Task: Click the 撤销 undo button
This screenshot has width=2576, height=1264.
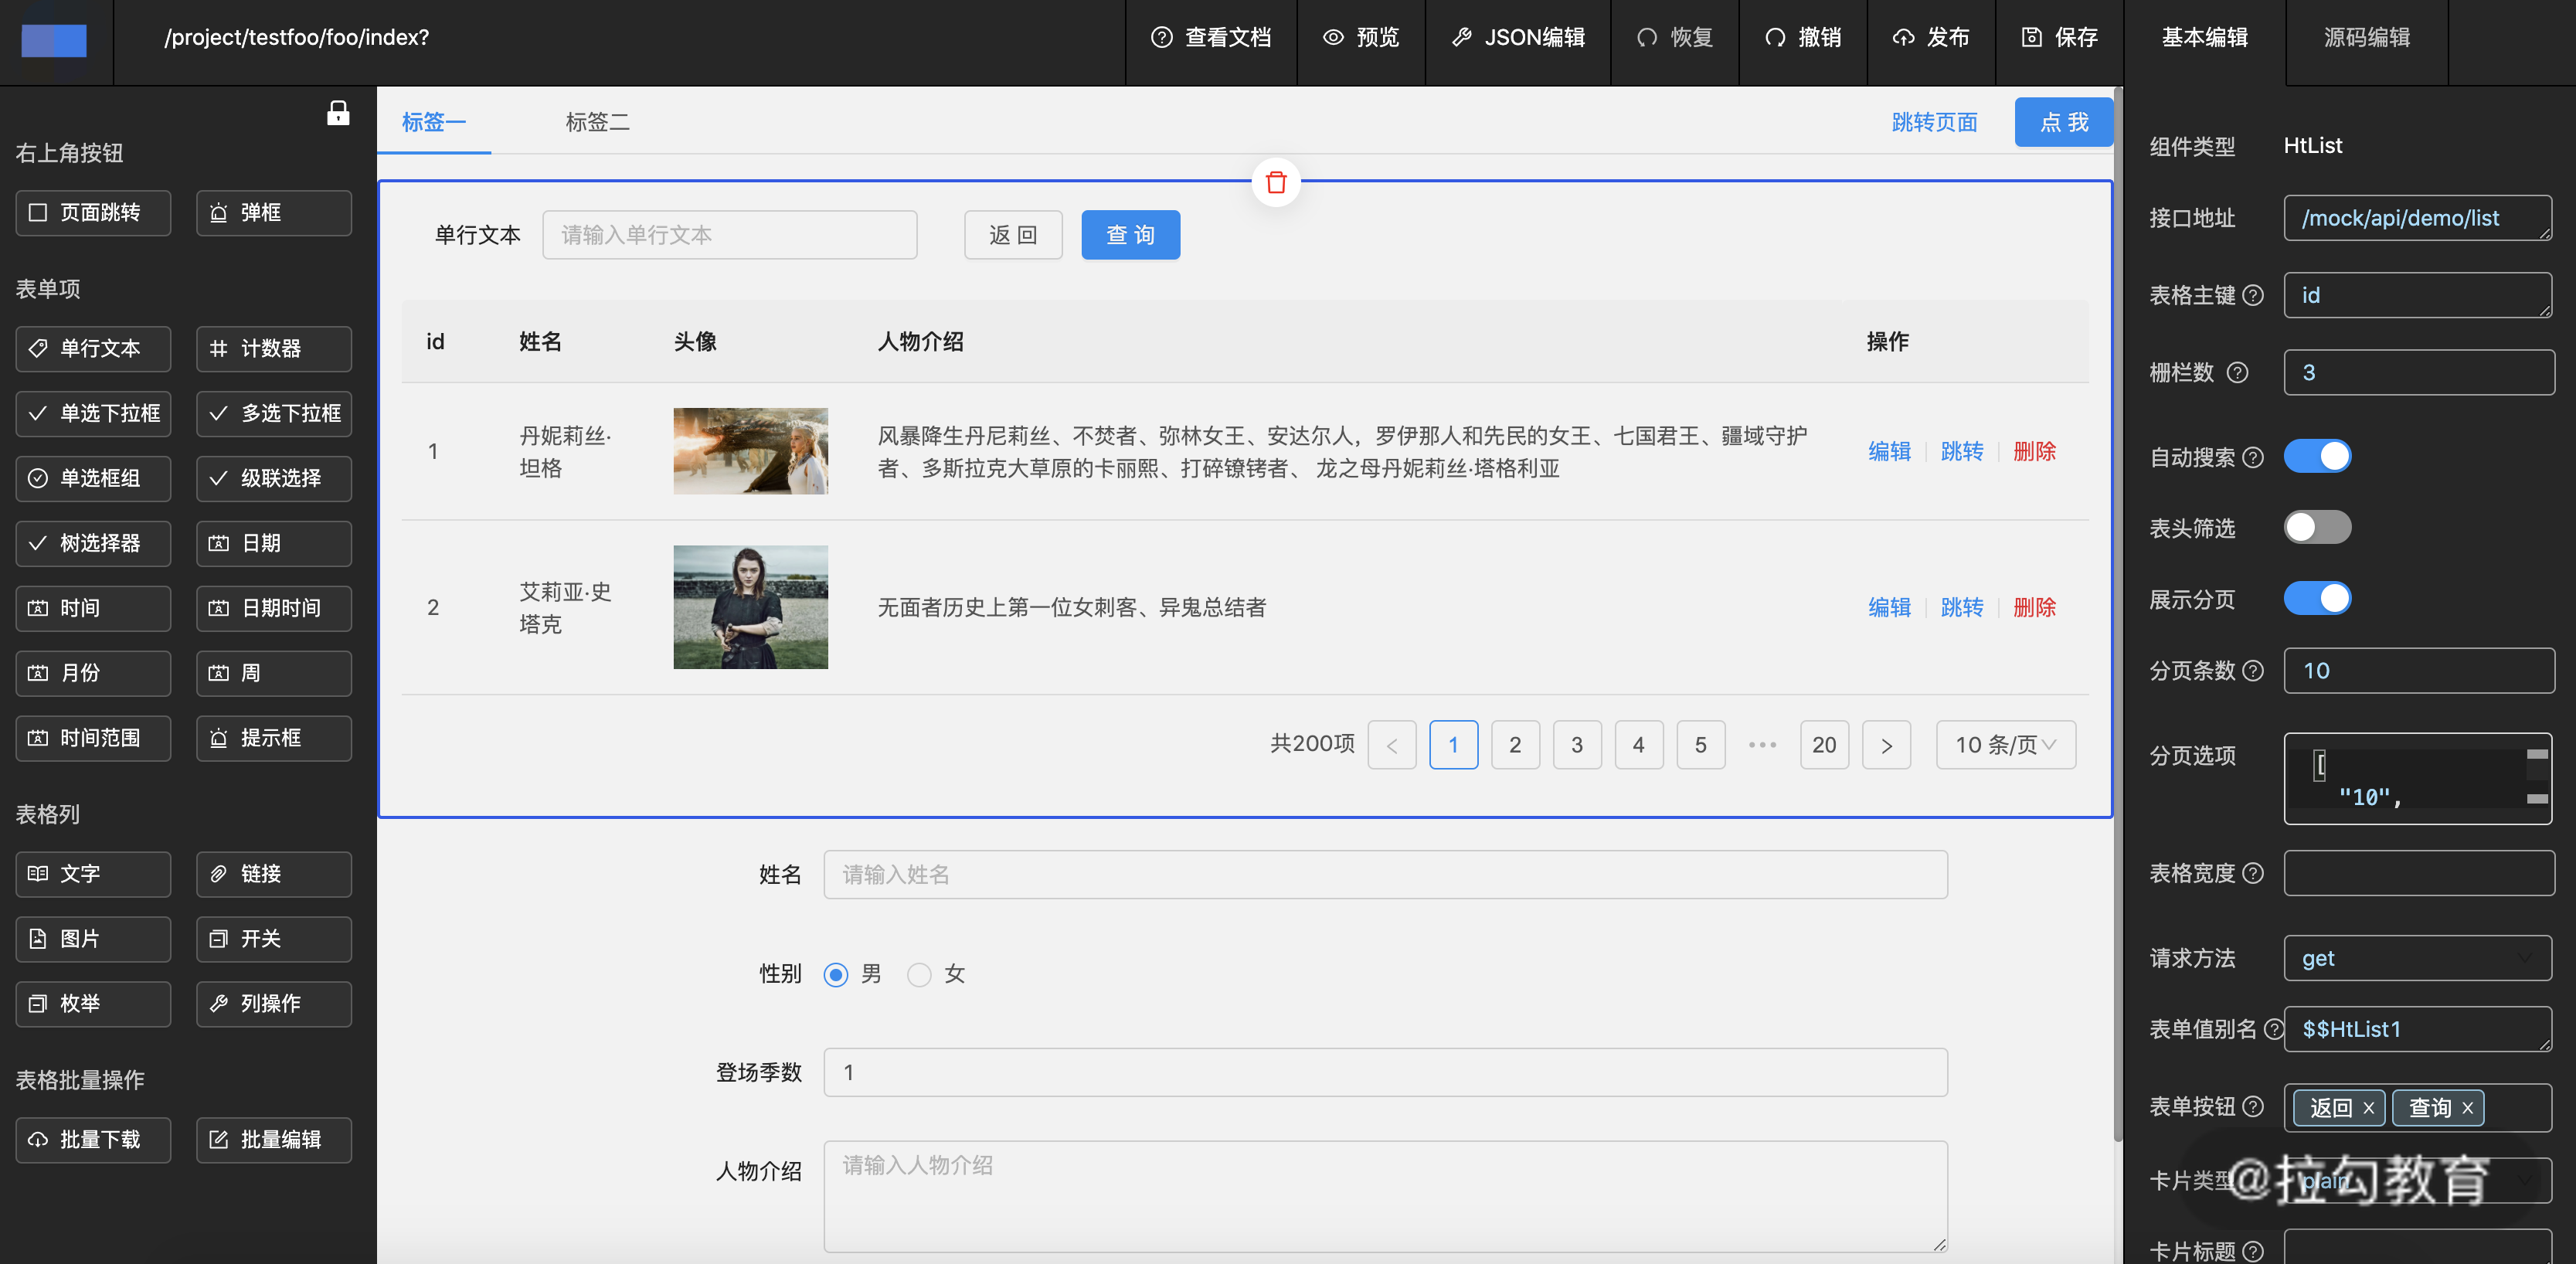Action: [x=1803, y=38]
